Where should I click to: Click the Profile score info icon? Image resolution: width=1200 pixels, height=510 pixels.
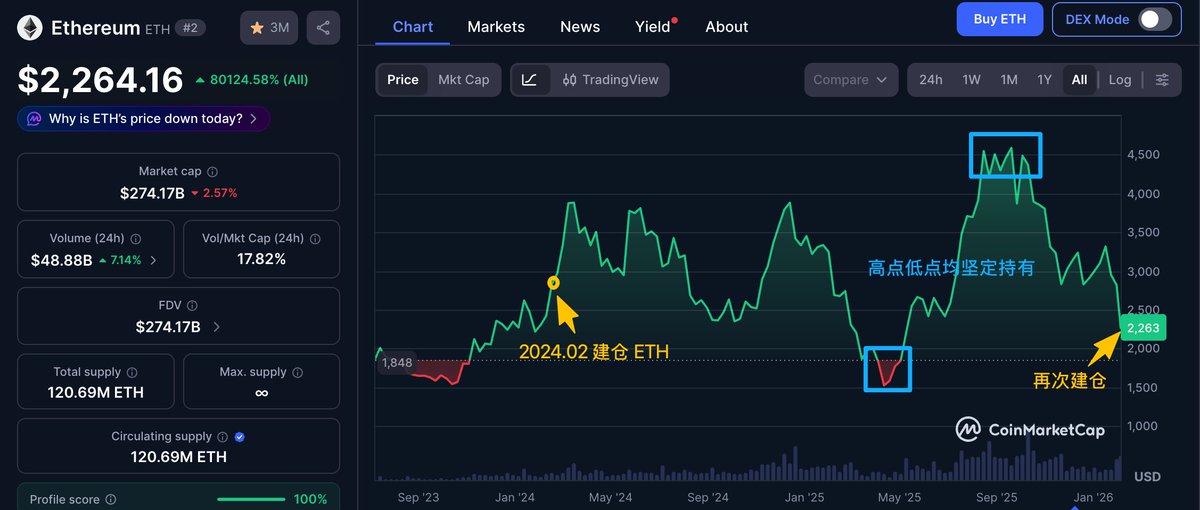click(111, 499)
